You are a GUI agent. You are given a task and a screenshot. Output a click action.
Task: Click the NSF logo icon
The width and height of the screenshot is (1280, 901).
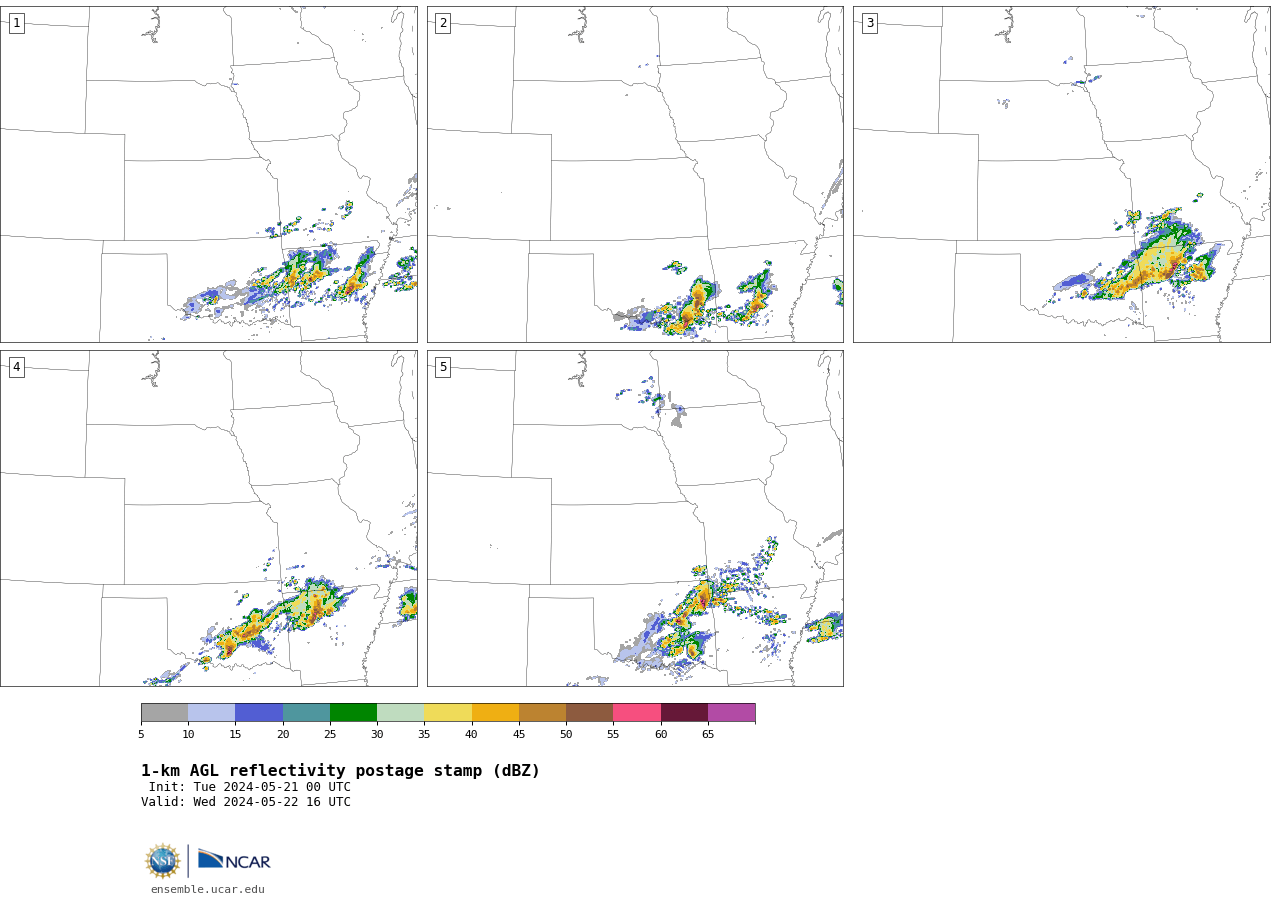(x=163, y=861)
